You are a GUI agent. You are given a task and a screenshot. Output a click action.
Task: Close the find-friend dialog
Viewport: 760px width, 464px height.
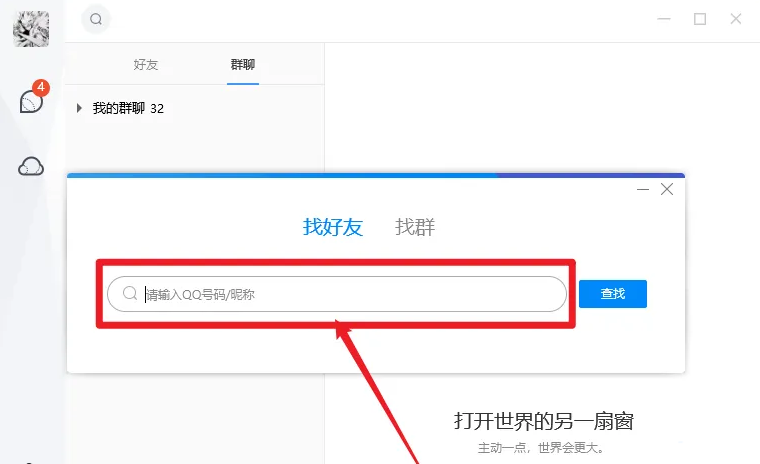coord(667,189)
